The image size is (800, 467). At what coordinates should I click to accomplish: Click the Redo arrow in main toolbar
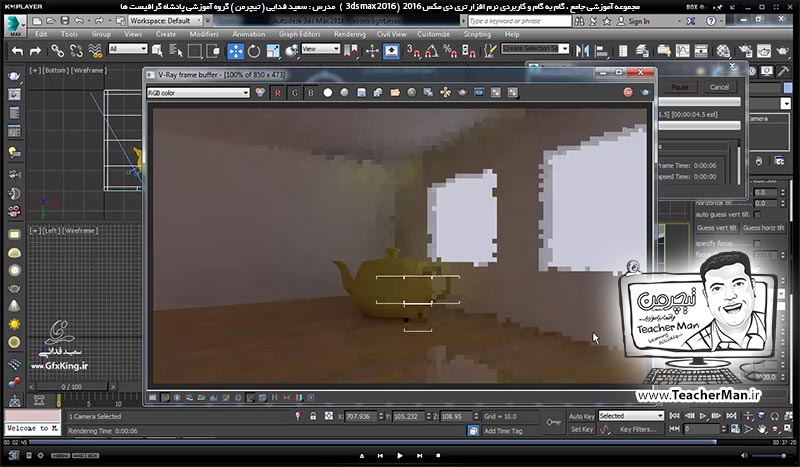(x=35, y=51)
